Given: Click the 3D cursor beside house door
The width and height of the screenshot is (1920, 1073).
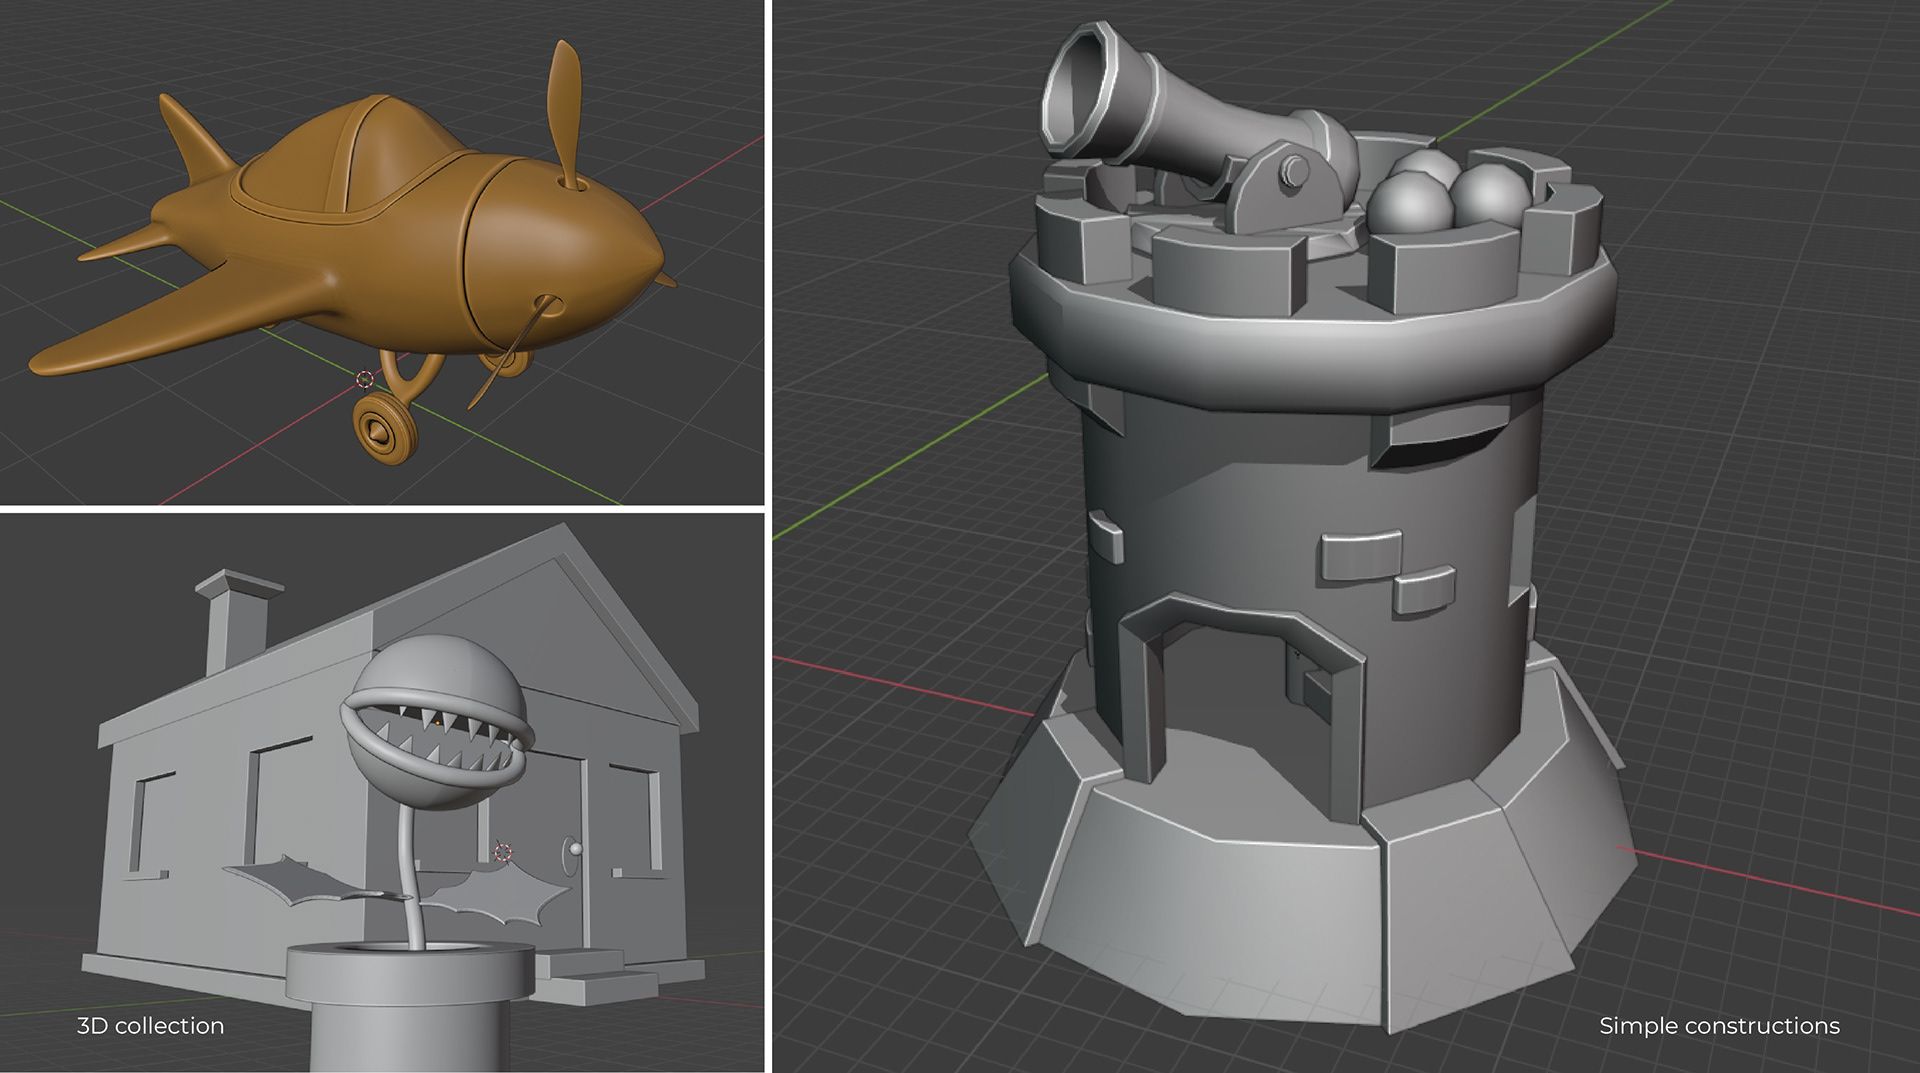Looking at the screenshot, I should coord(503,852).
